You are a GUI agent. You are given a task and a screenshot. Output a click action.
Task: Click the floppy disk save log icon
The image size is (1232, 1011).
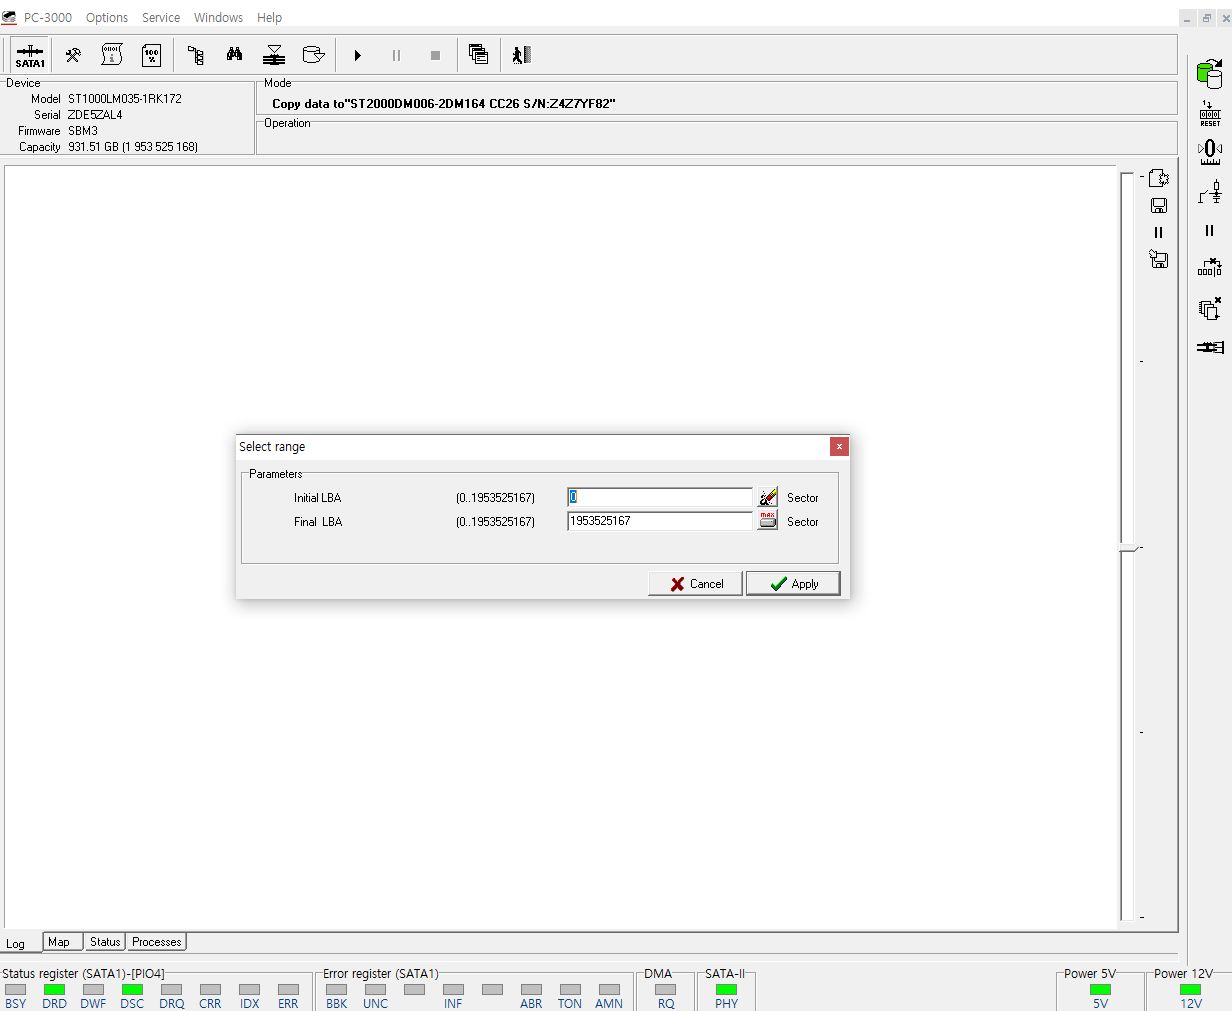click(x=1159, y=205)
